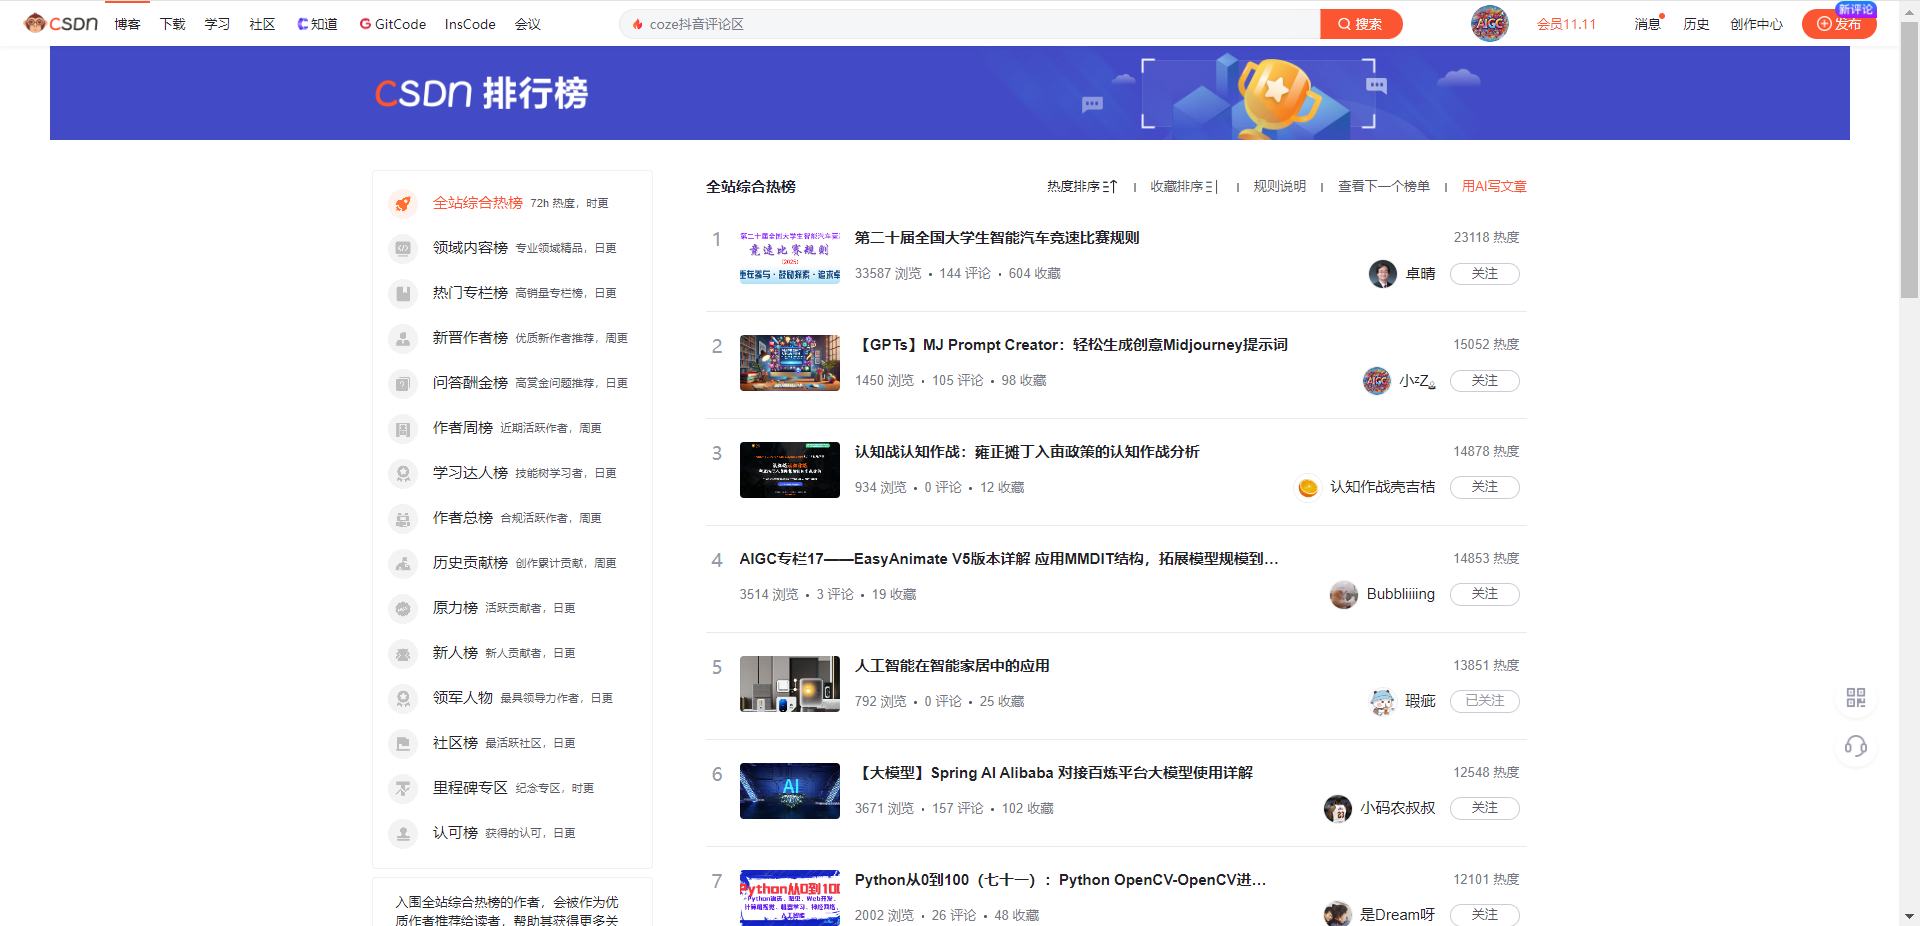Viewport: 1920px width, 926px height.
Task: Open the 下载 nav menu
Action: [172, 24]
